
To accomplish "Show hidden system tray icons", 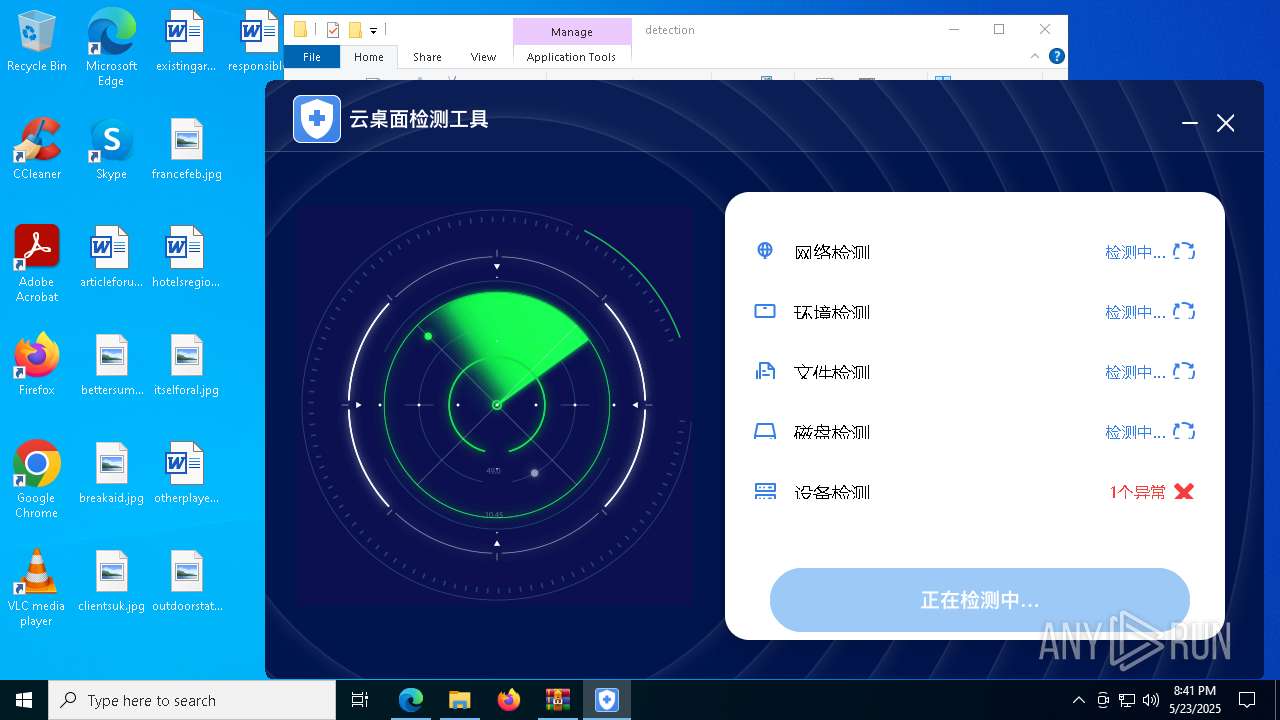I will coord(1078,700).
